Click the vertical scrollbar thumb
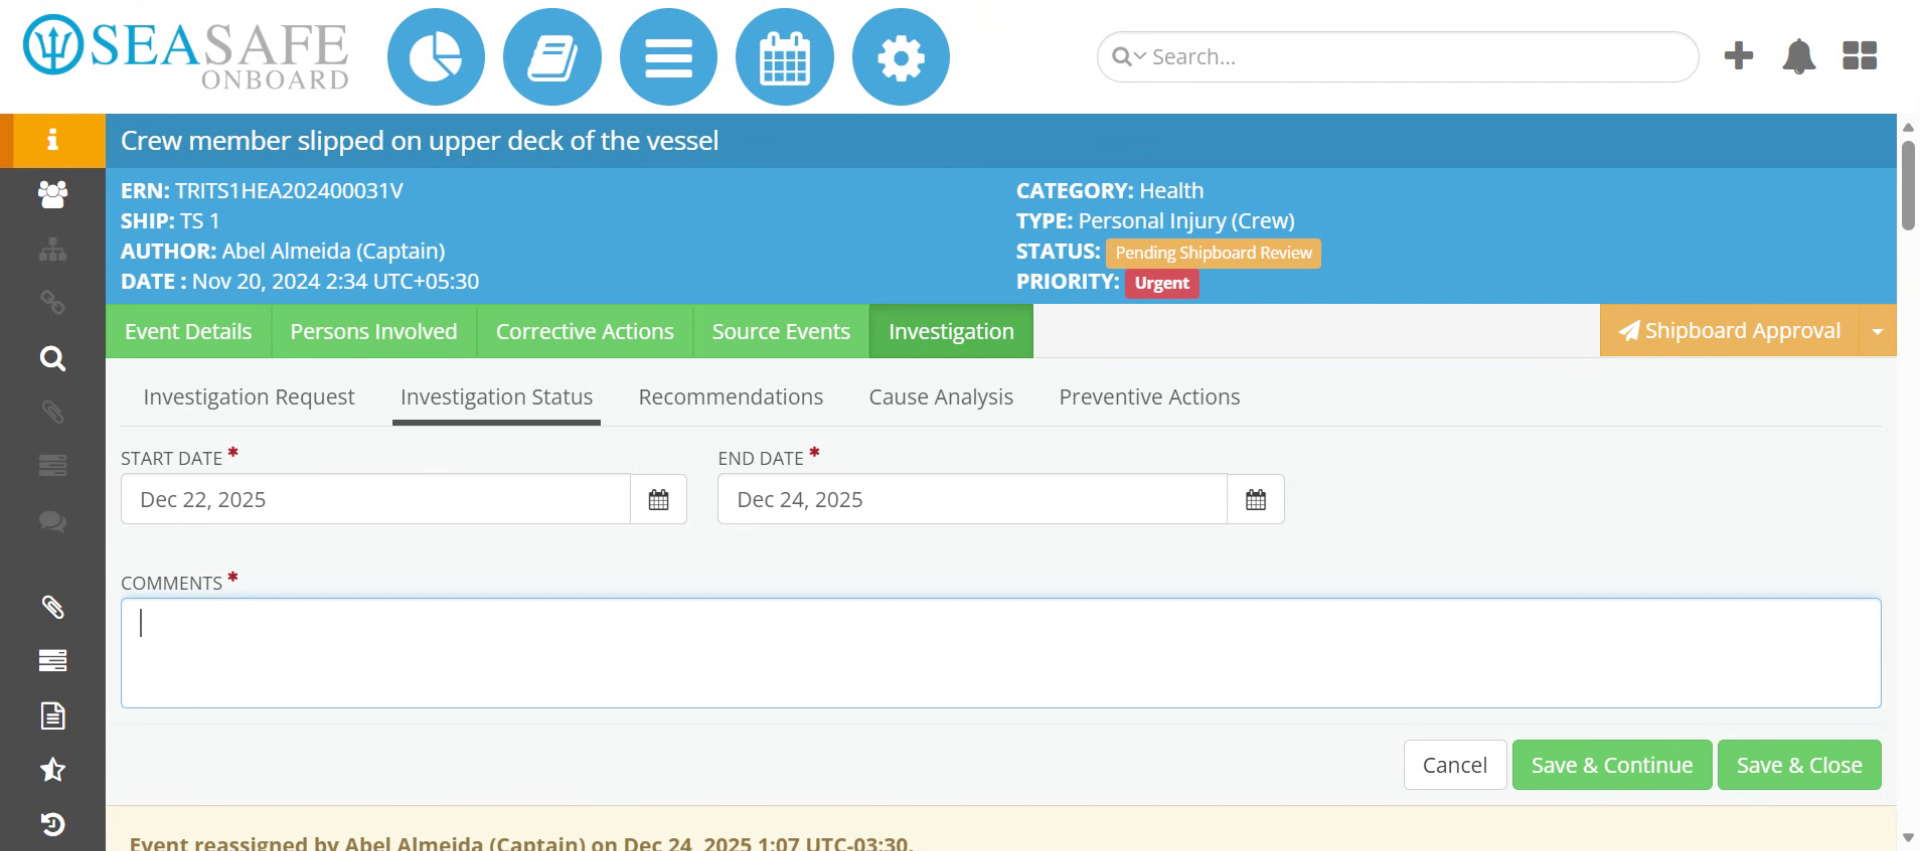This screenshot has height=851, width=1920. coord(1908,185)
